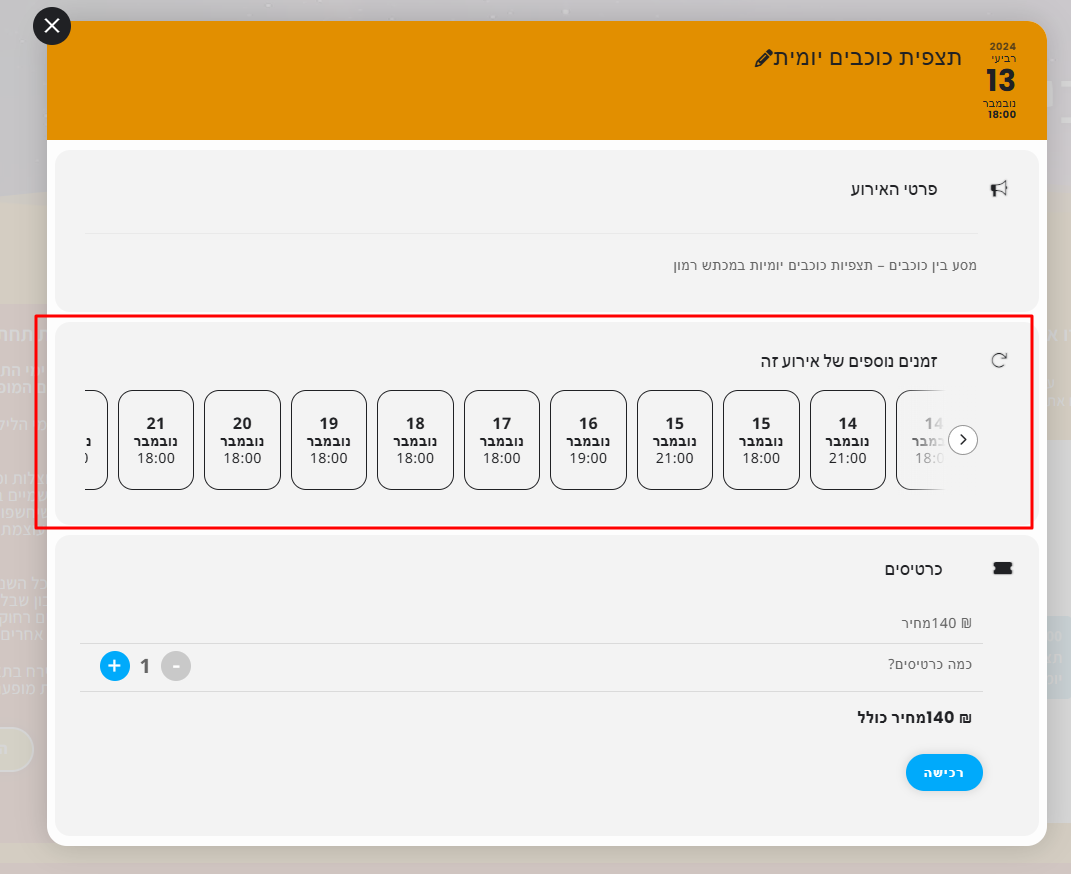The width and height of the screenshot is (1071, 874).
Task: Choose the 17 November 18:00 time slot
Action: pos(502,440)
